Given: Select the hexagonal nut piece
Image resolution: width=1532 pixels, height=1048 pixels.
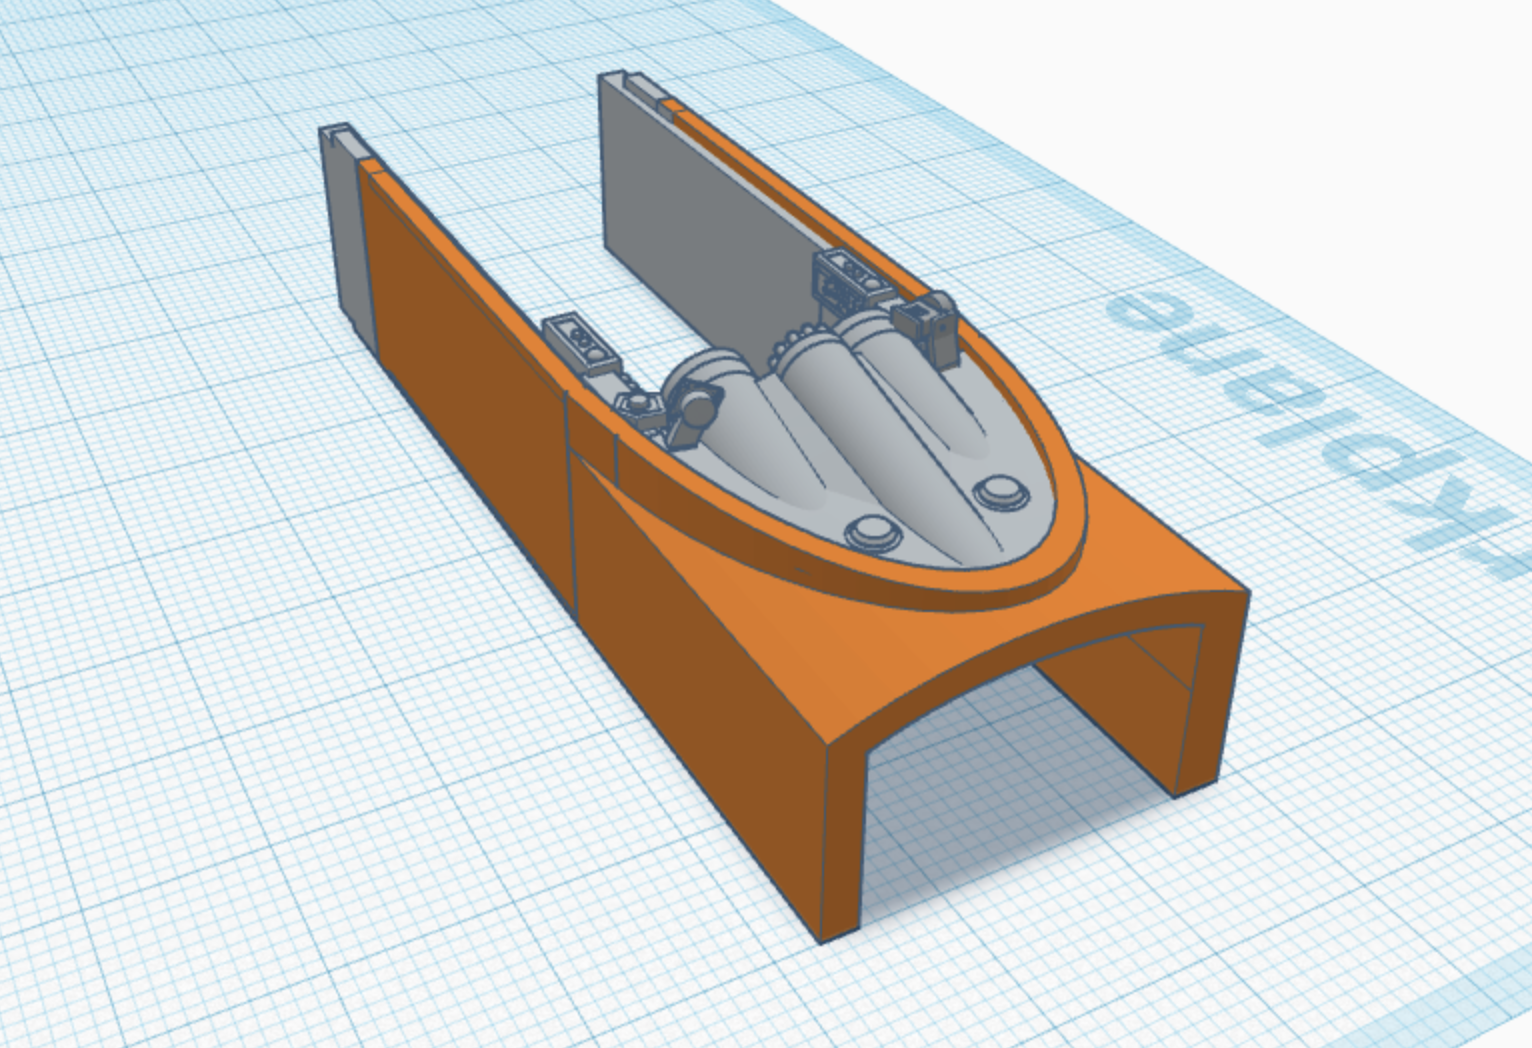Looking at the screenshot, I should point(637,406).
